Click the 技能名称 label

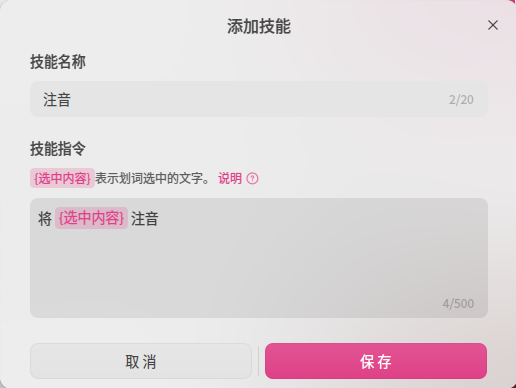click(x=58, y=62)
